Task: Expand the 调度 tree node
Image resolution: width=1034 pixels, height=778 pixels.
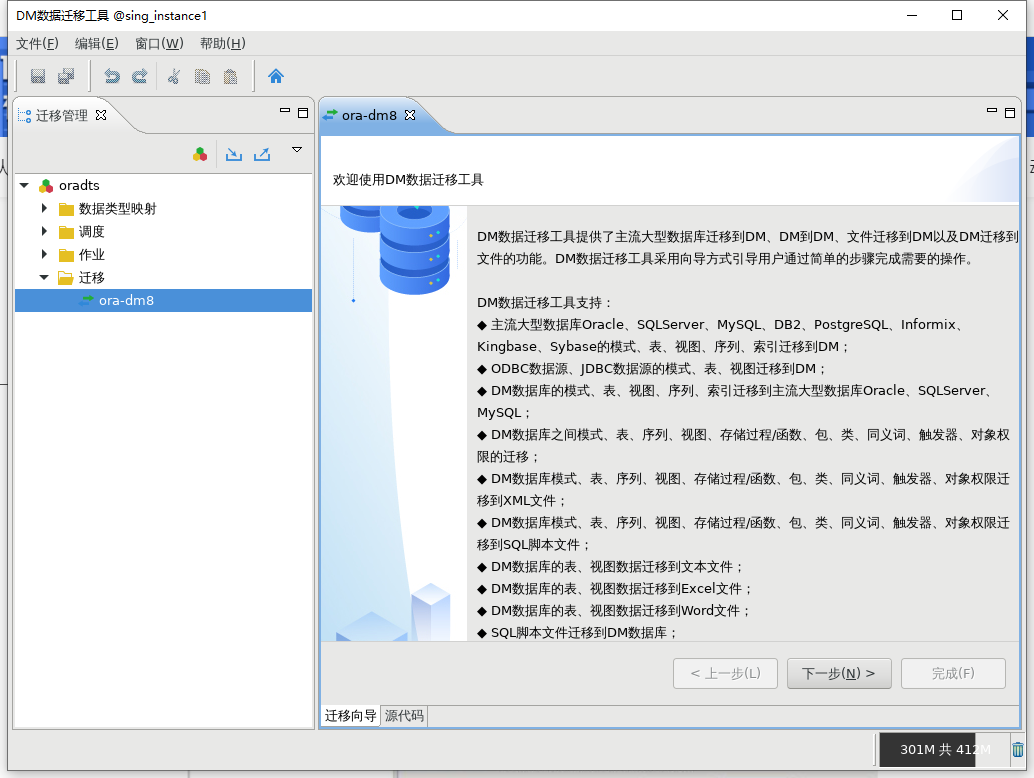Action: [x=44, y=231]
